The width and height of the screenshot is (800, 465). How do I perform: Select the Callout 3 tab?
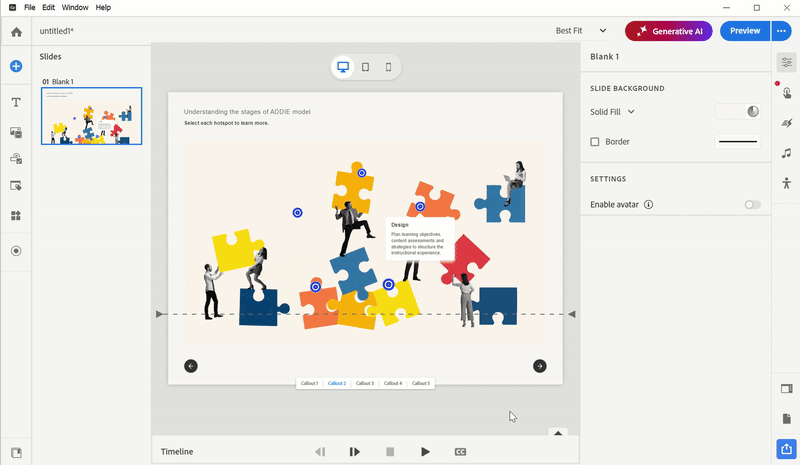[x=365, y=383]
